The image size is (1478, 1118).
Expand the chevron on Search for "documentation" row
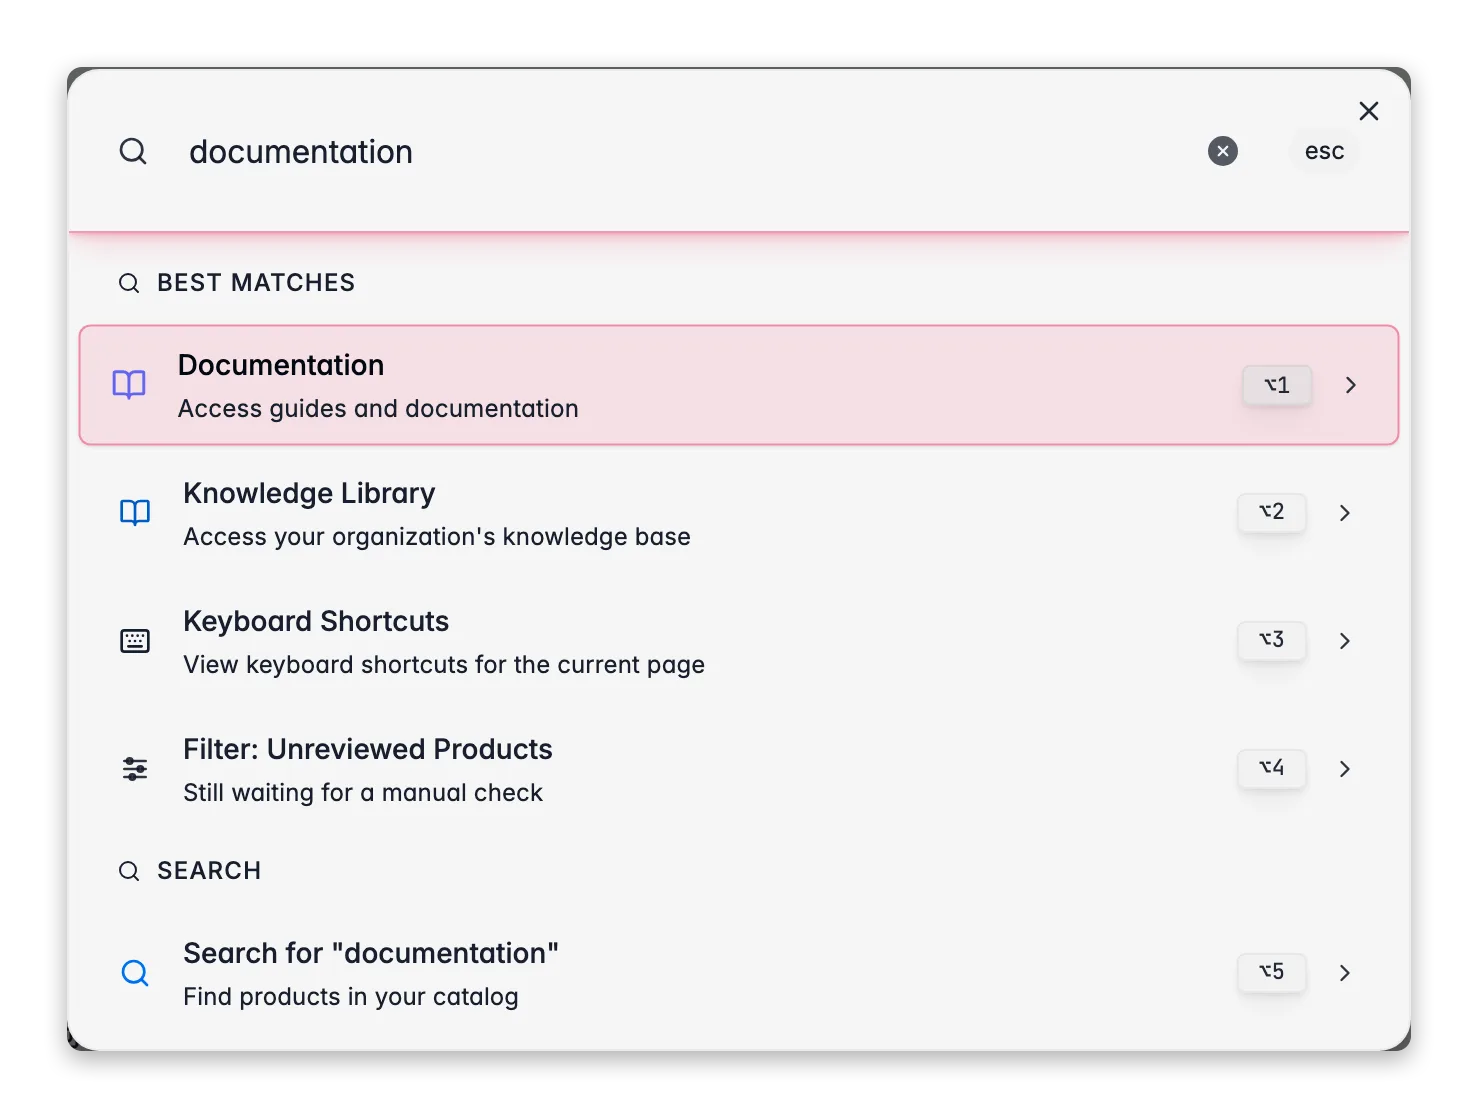(1345, 973)
